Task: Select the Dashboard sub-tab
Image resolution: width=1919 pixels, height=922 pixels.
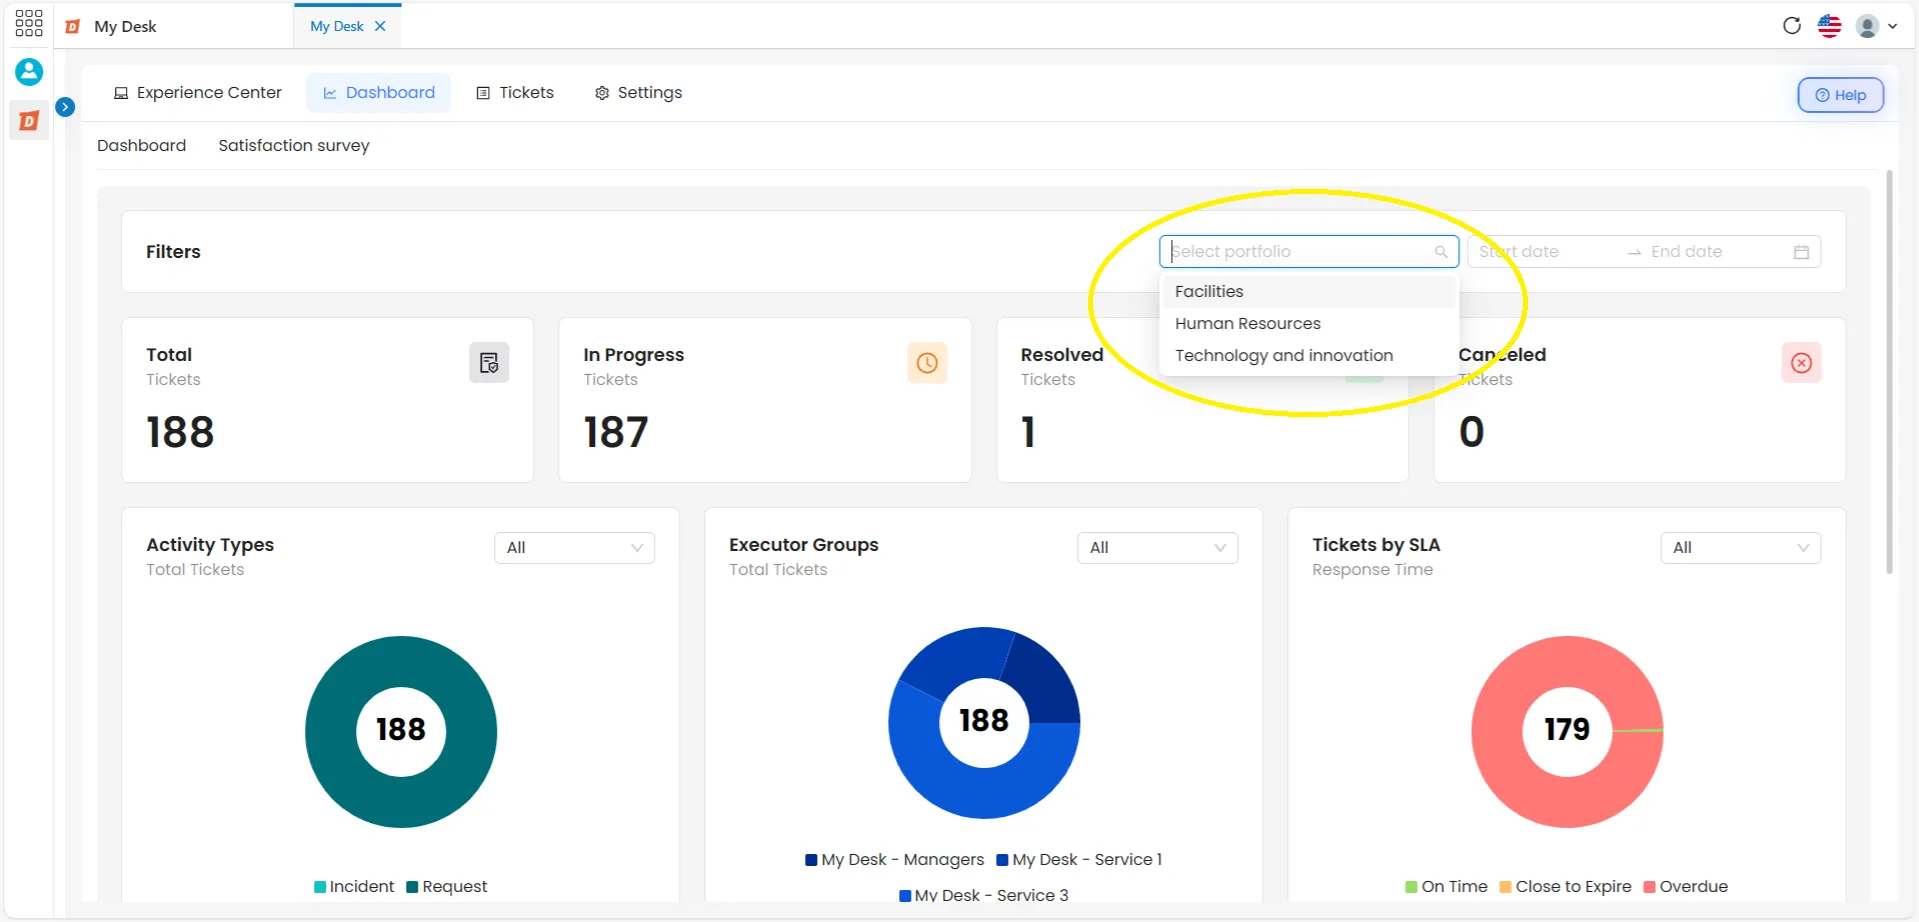Action: 141,145
